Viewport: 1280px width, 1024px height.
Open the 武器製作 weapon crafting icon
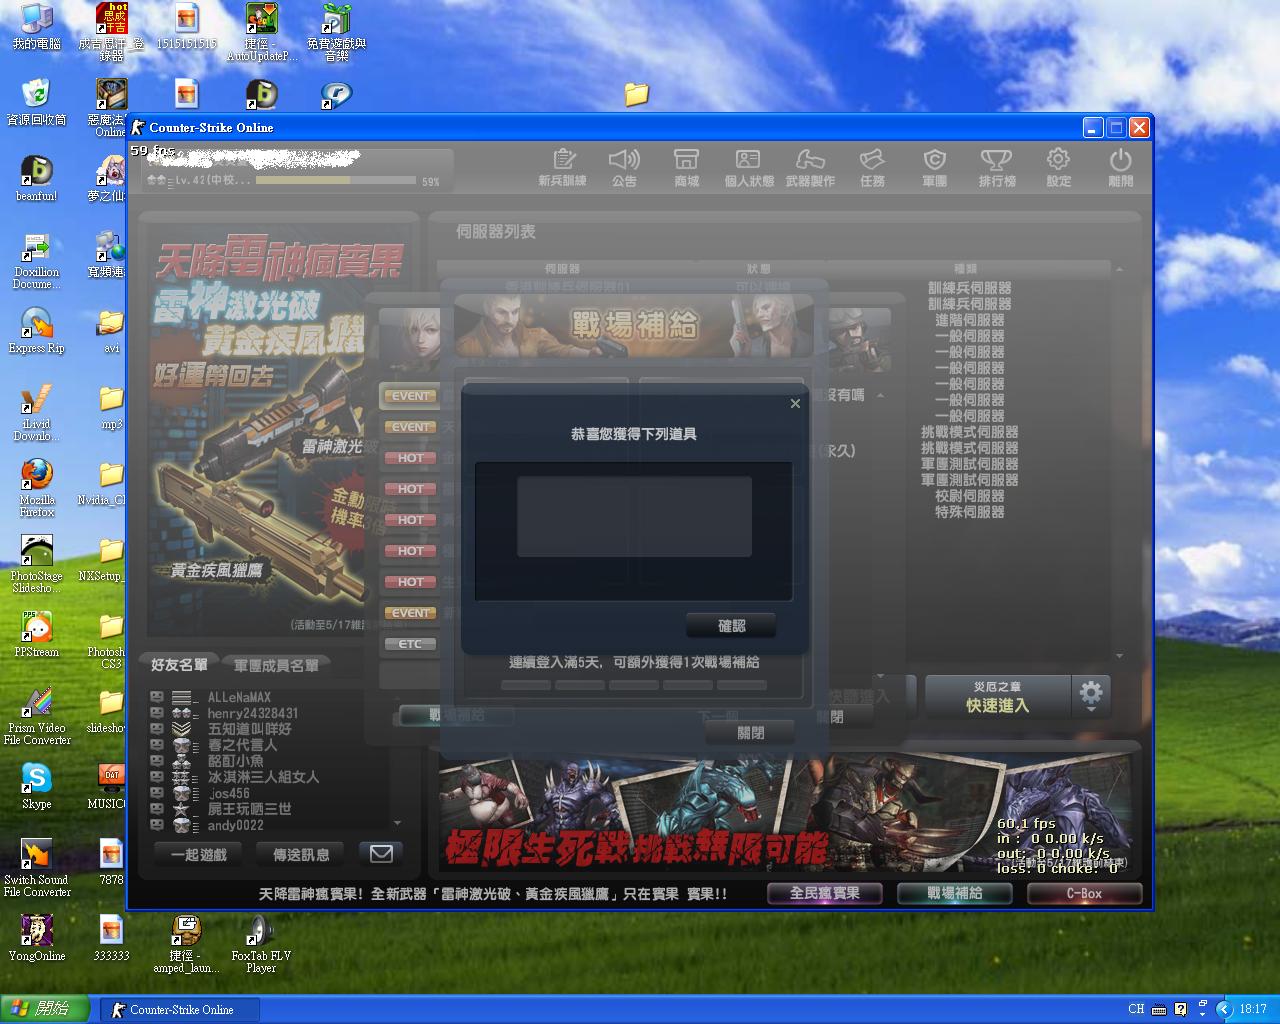tap(810, 167)
